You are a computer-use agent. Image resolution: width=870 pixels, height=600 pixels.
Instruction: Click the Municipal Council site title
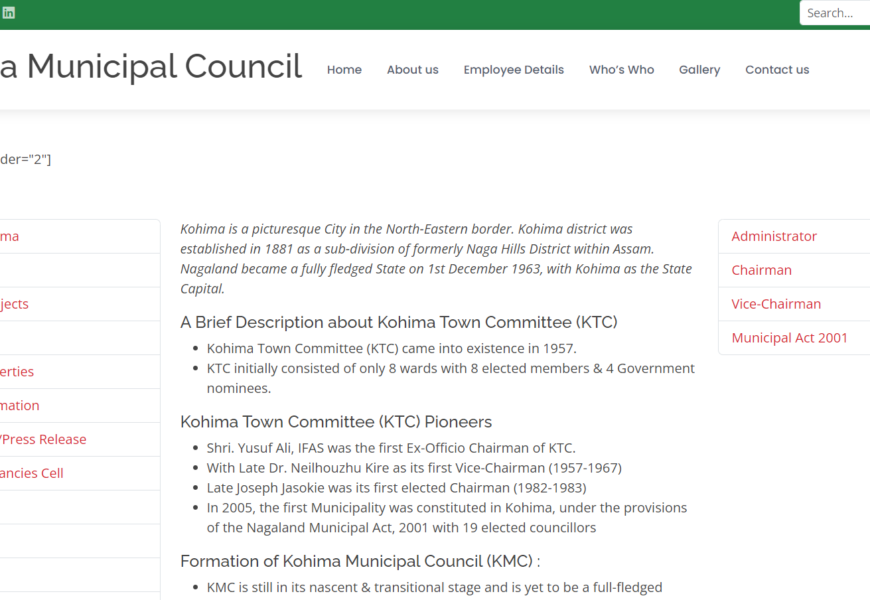point(151,66)
